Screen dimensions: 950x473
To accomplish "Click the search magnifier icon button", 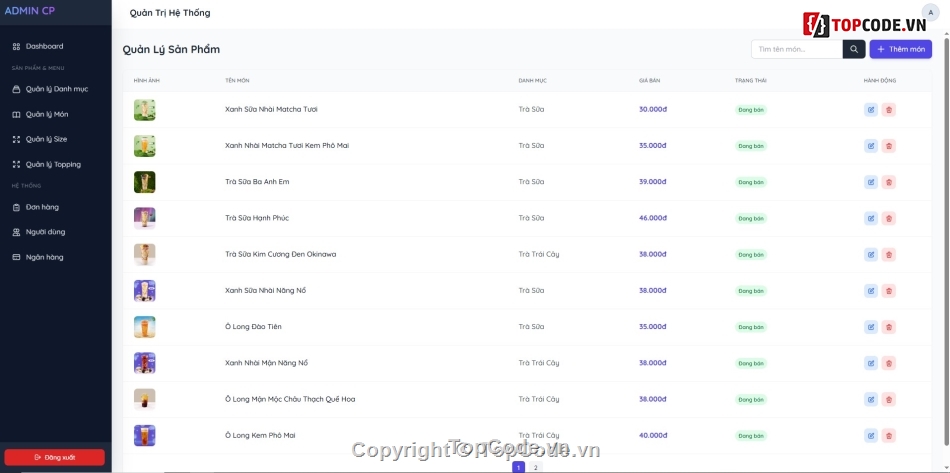I will (854, 49).
